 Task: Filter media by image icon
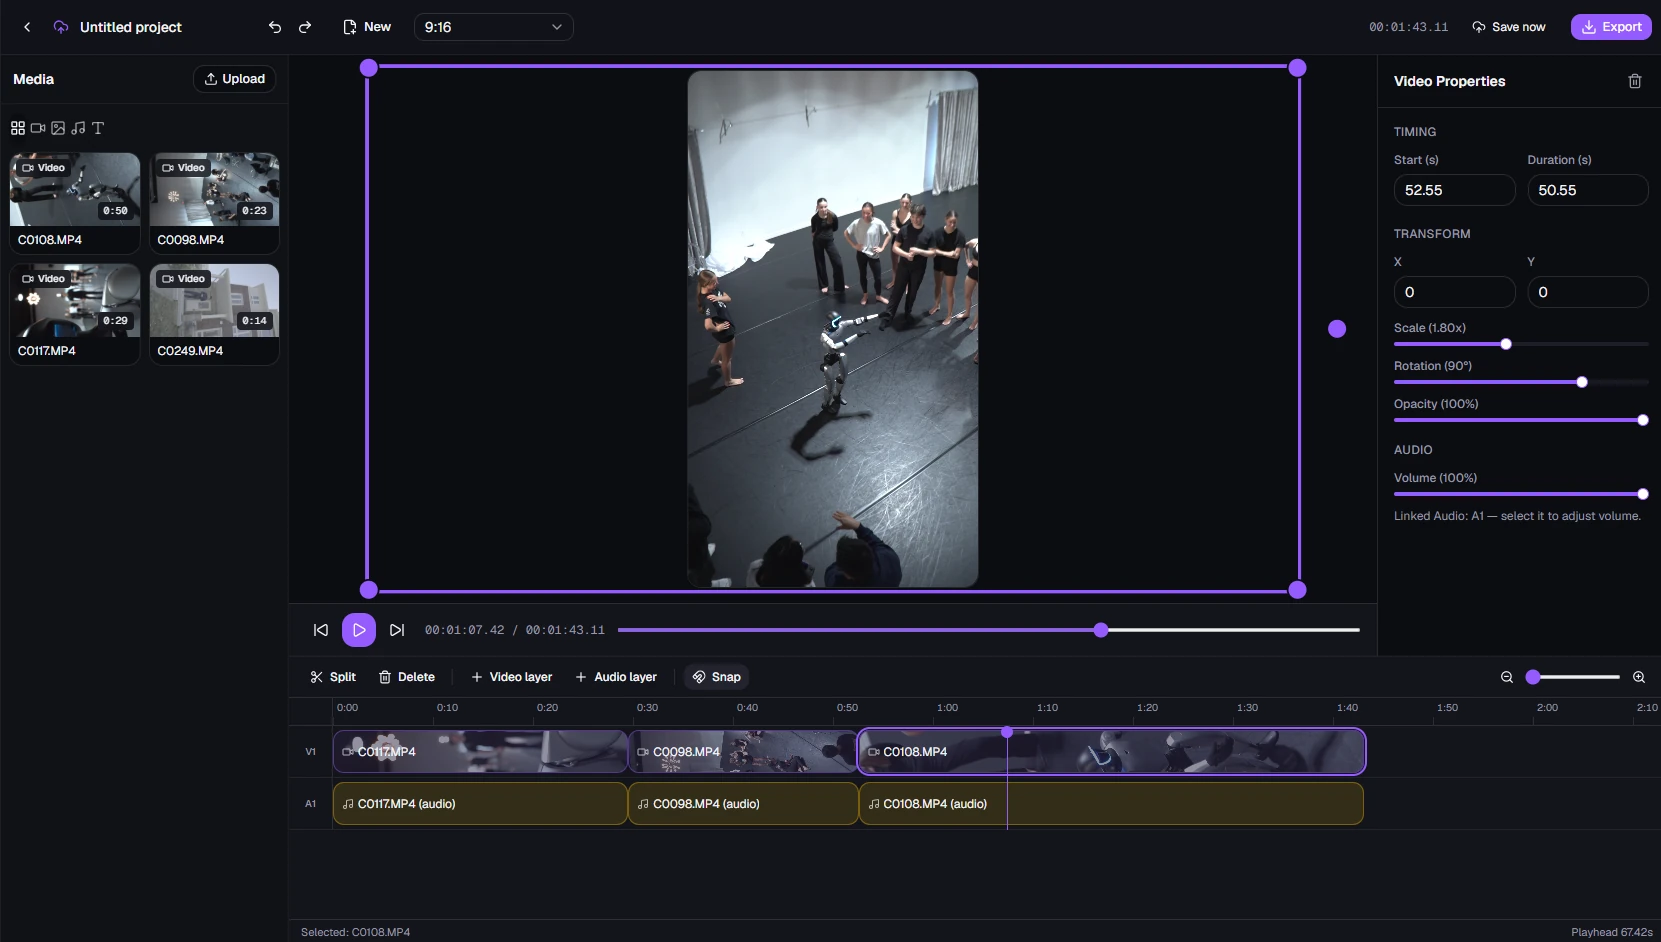click(58, 128)
